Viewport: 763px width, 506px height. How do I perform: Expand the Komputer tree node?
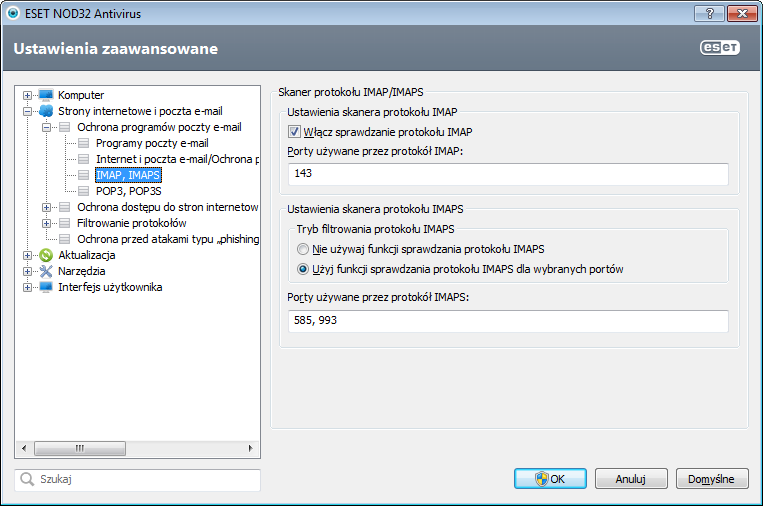click(27, 95)
